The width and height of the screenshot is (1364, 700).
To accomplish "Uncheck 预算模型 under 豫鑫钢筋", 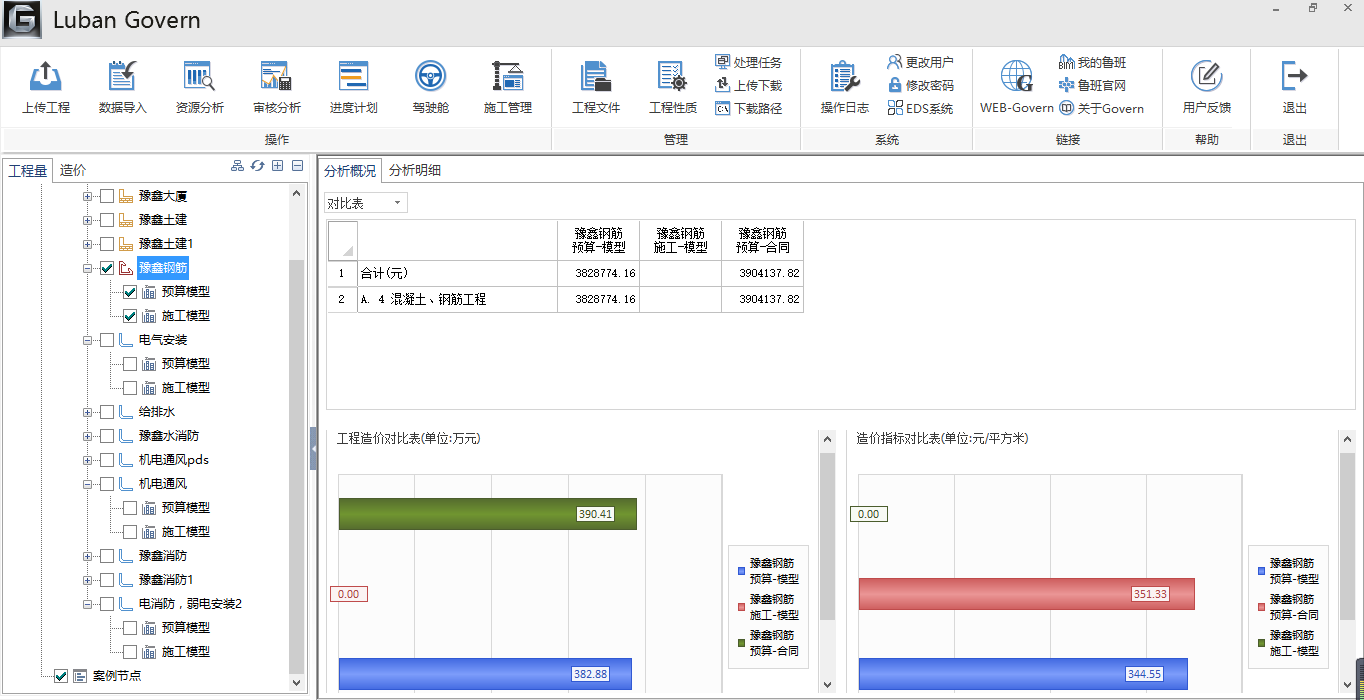I will click(130, 292).
